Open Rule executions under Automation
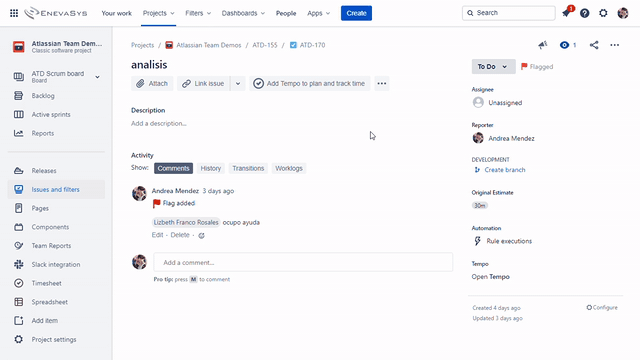 click(509, 241)
